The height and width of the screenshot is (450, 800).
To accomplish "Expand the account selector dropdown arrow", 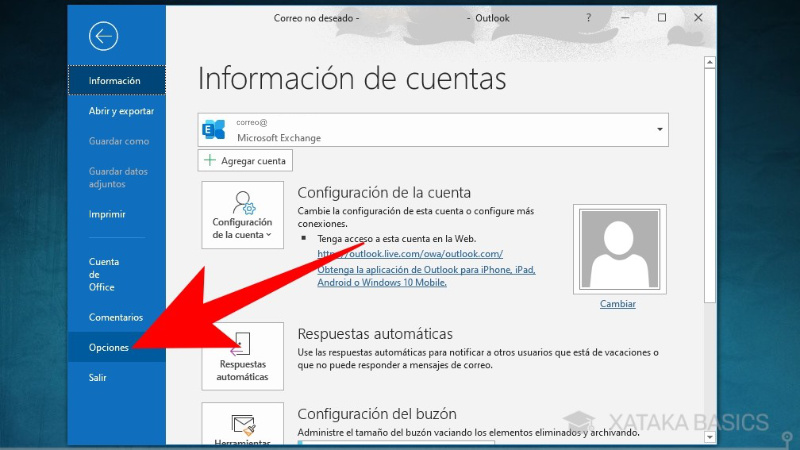I will tap(660, 130).
